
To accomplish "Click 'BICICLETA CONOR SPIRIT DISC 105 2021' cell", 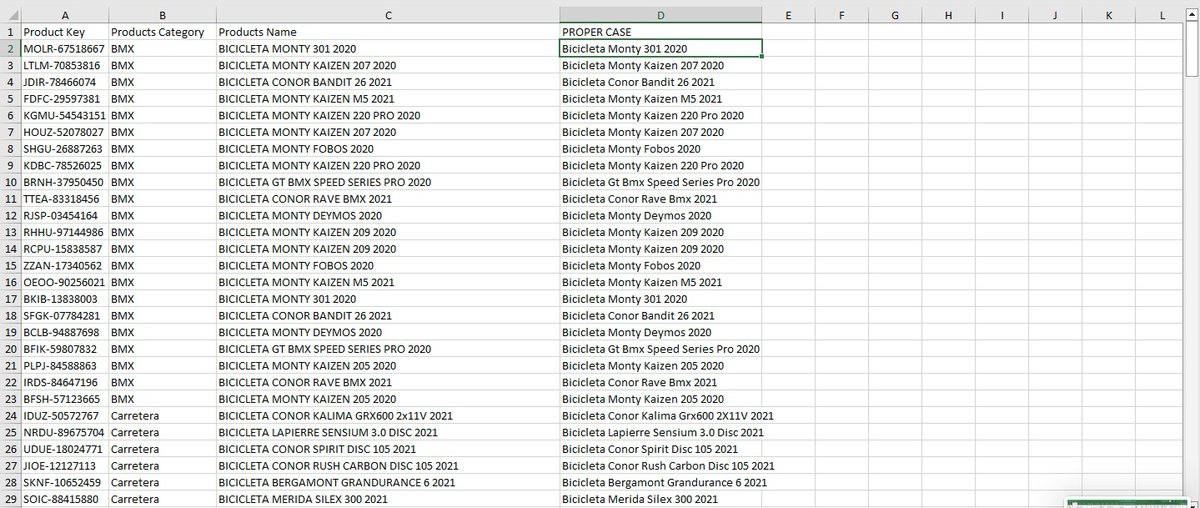I will pos(387,449).
